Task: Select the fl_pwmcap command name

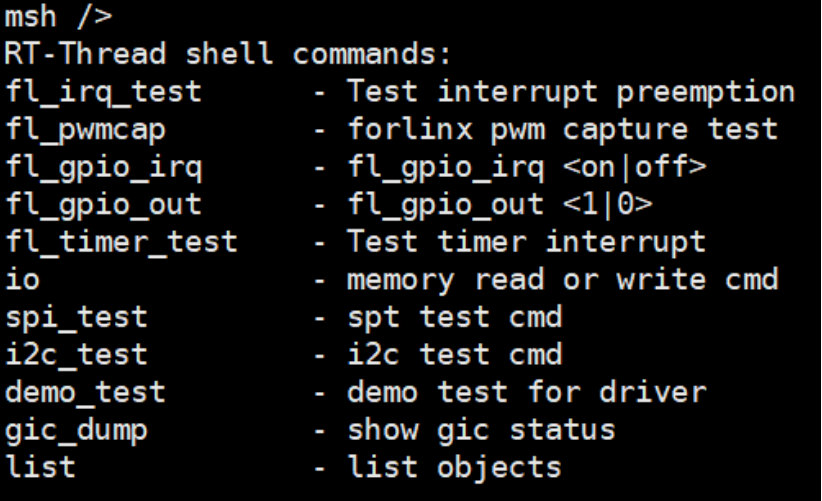Action: pos(85,130)
